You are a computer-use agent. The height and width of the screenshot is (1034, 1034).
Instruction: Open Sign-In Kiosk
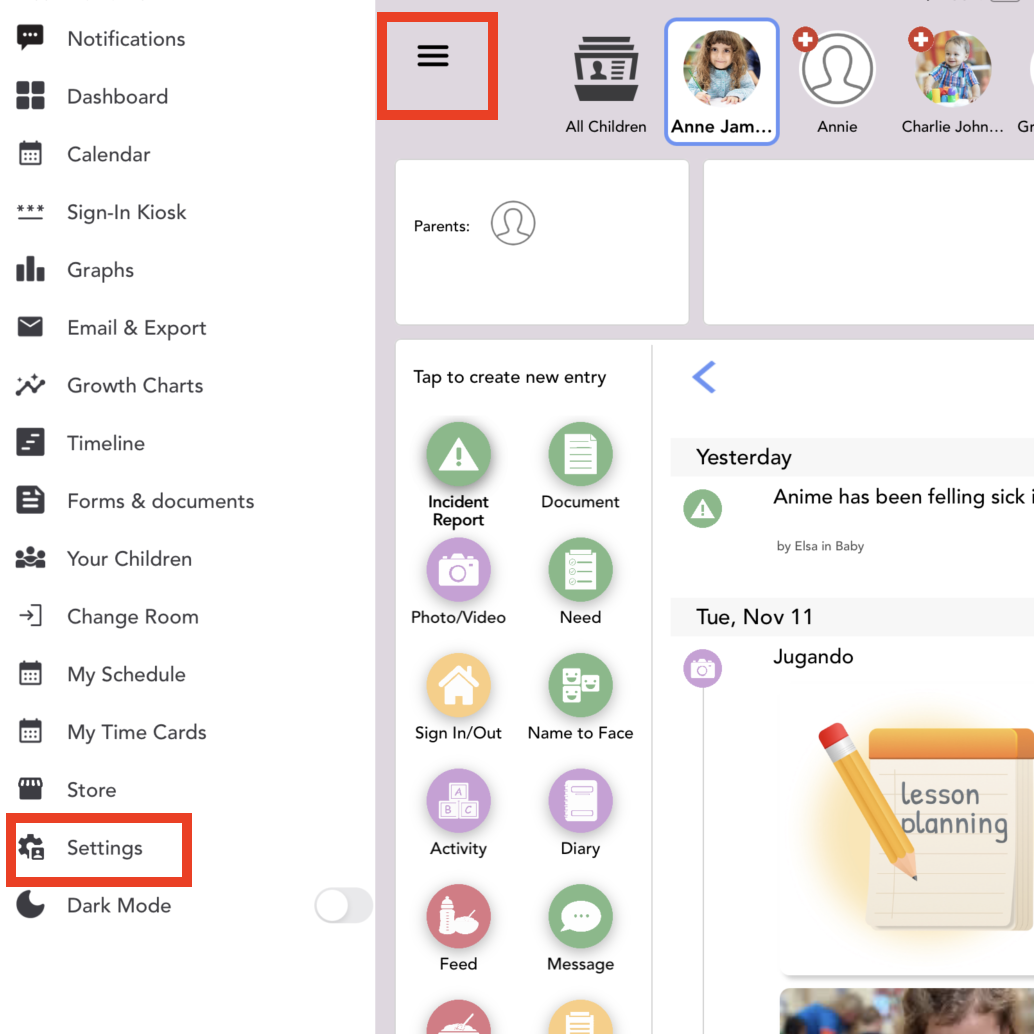pos(127,212)
